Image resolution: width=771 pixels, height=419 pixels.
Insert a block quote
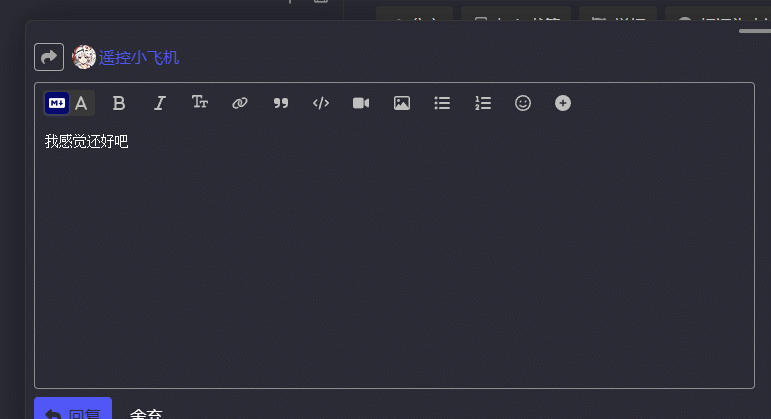281,103
